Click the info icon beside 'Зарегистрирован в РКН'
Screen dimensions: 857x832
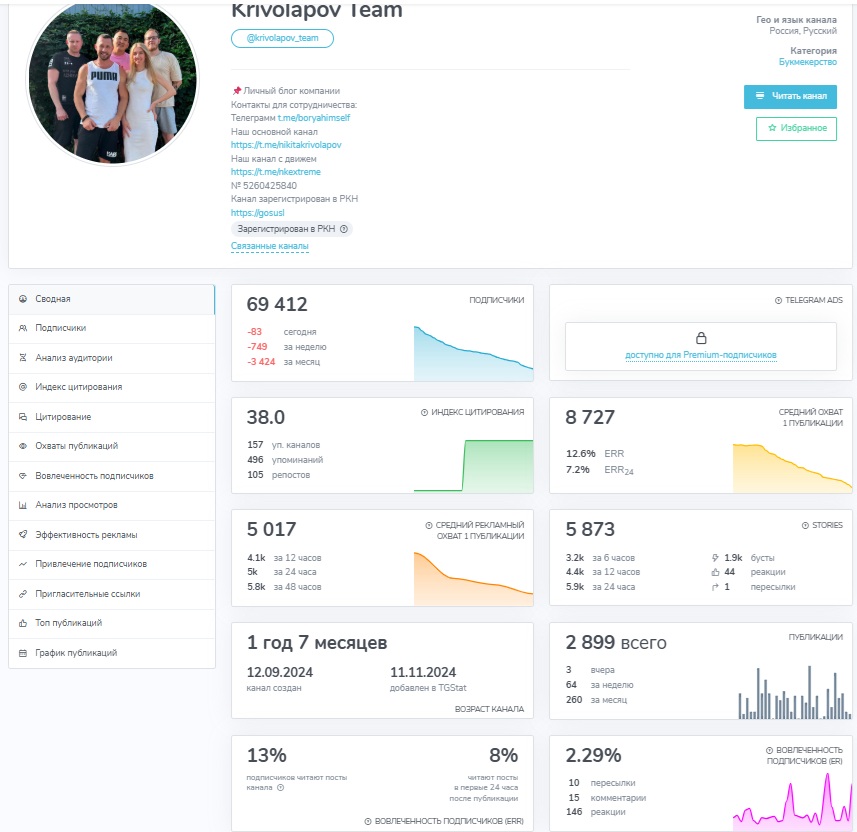pyautogui.click(x=344, y=229)
